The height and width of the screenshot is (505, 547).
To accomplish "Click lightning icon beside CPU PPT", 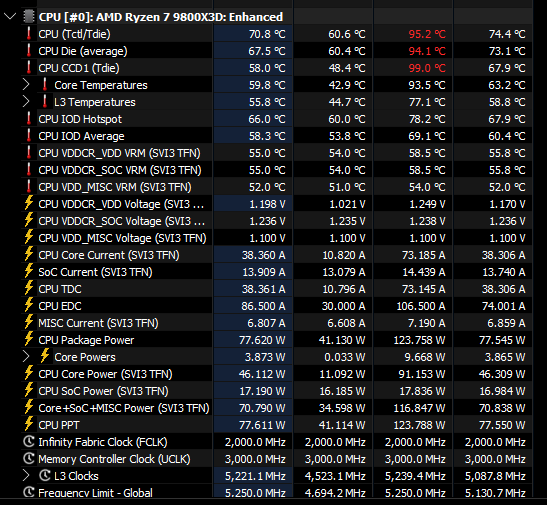I will 29,424.
